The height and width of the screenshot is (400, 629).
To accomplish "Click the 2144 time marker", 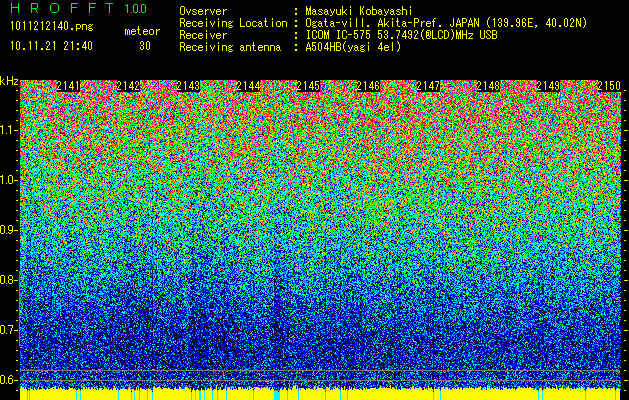I will click(x=248, y=86).
